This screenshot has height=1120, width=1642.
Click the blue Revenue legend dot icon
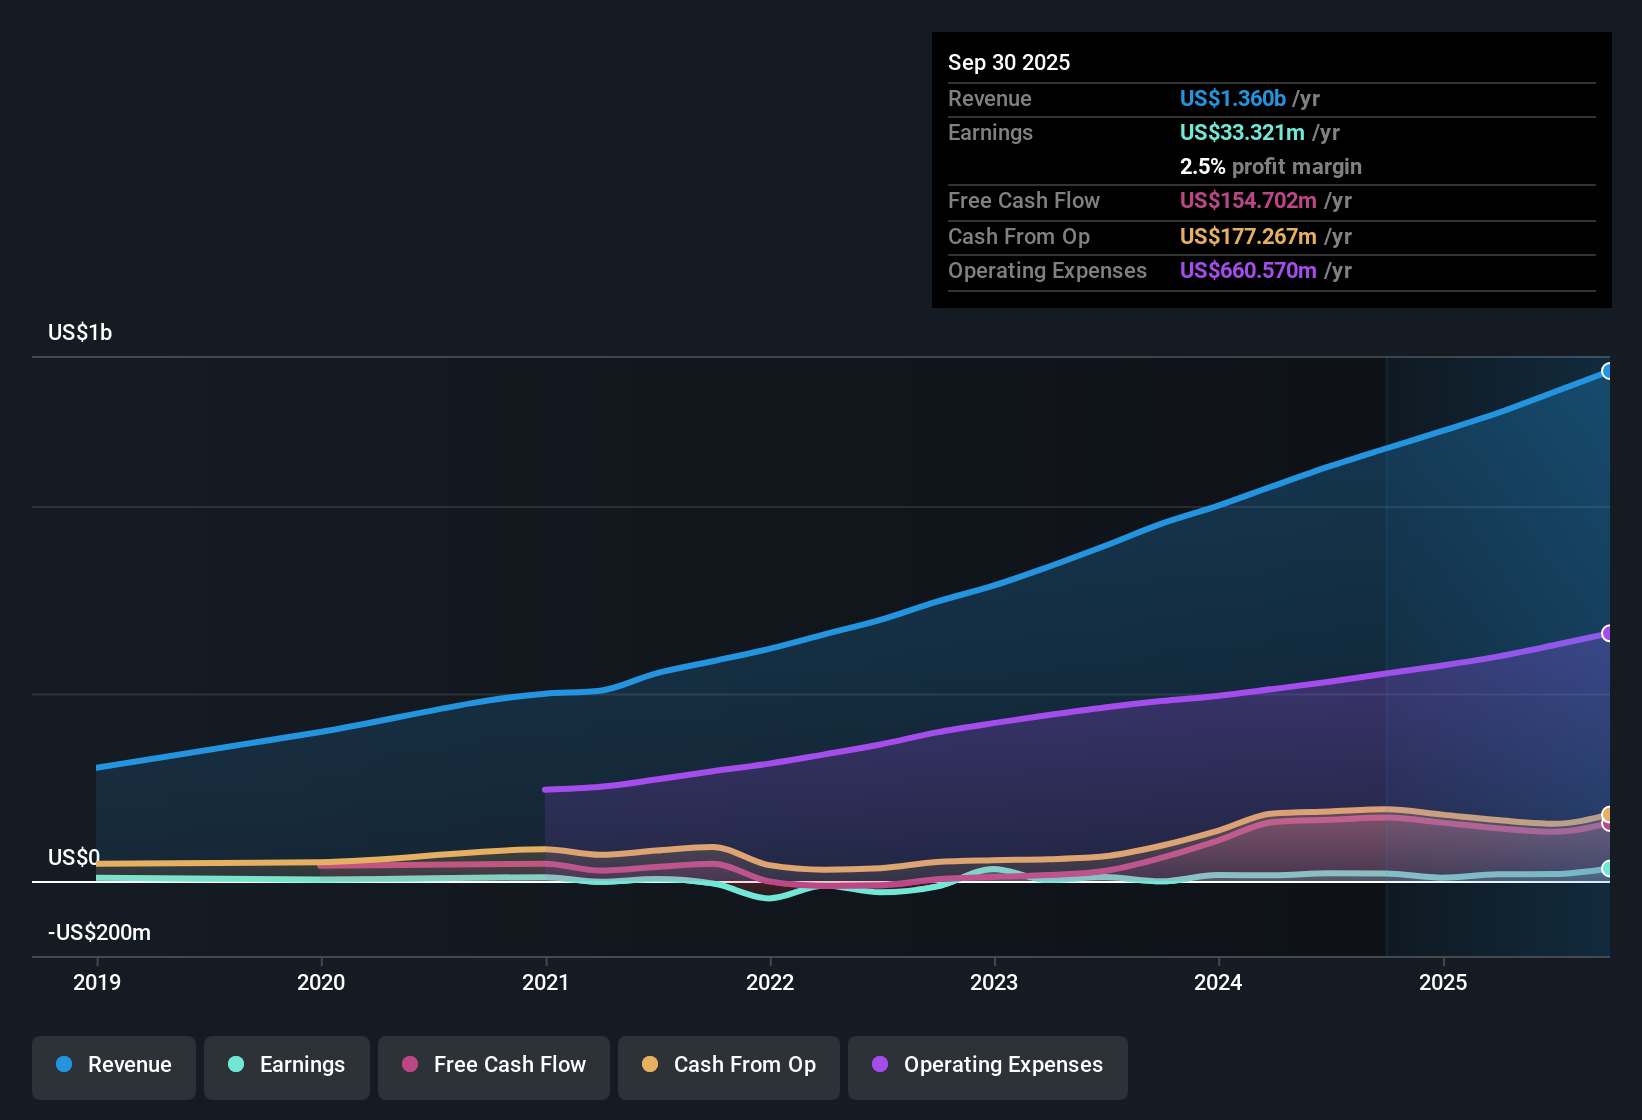click(63, 1065)
